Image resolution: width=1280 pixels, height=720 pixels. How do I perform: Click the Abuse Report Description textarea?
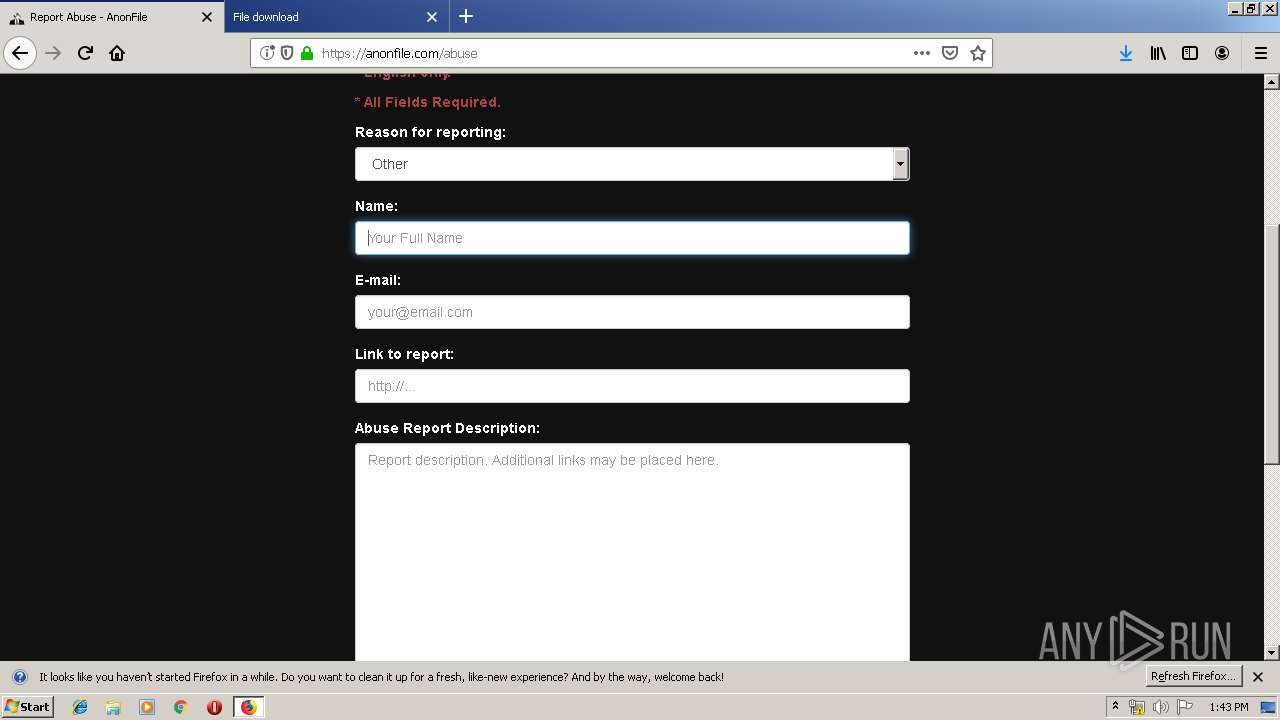[x=632, y=552]
